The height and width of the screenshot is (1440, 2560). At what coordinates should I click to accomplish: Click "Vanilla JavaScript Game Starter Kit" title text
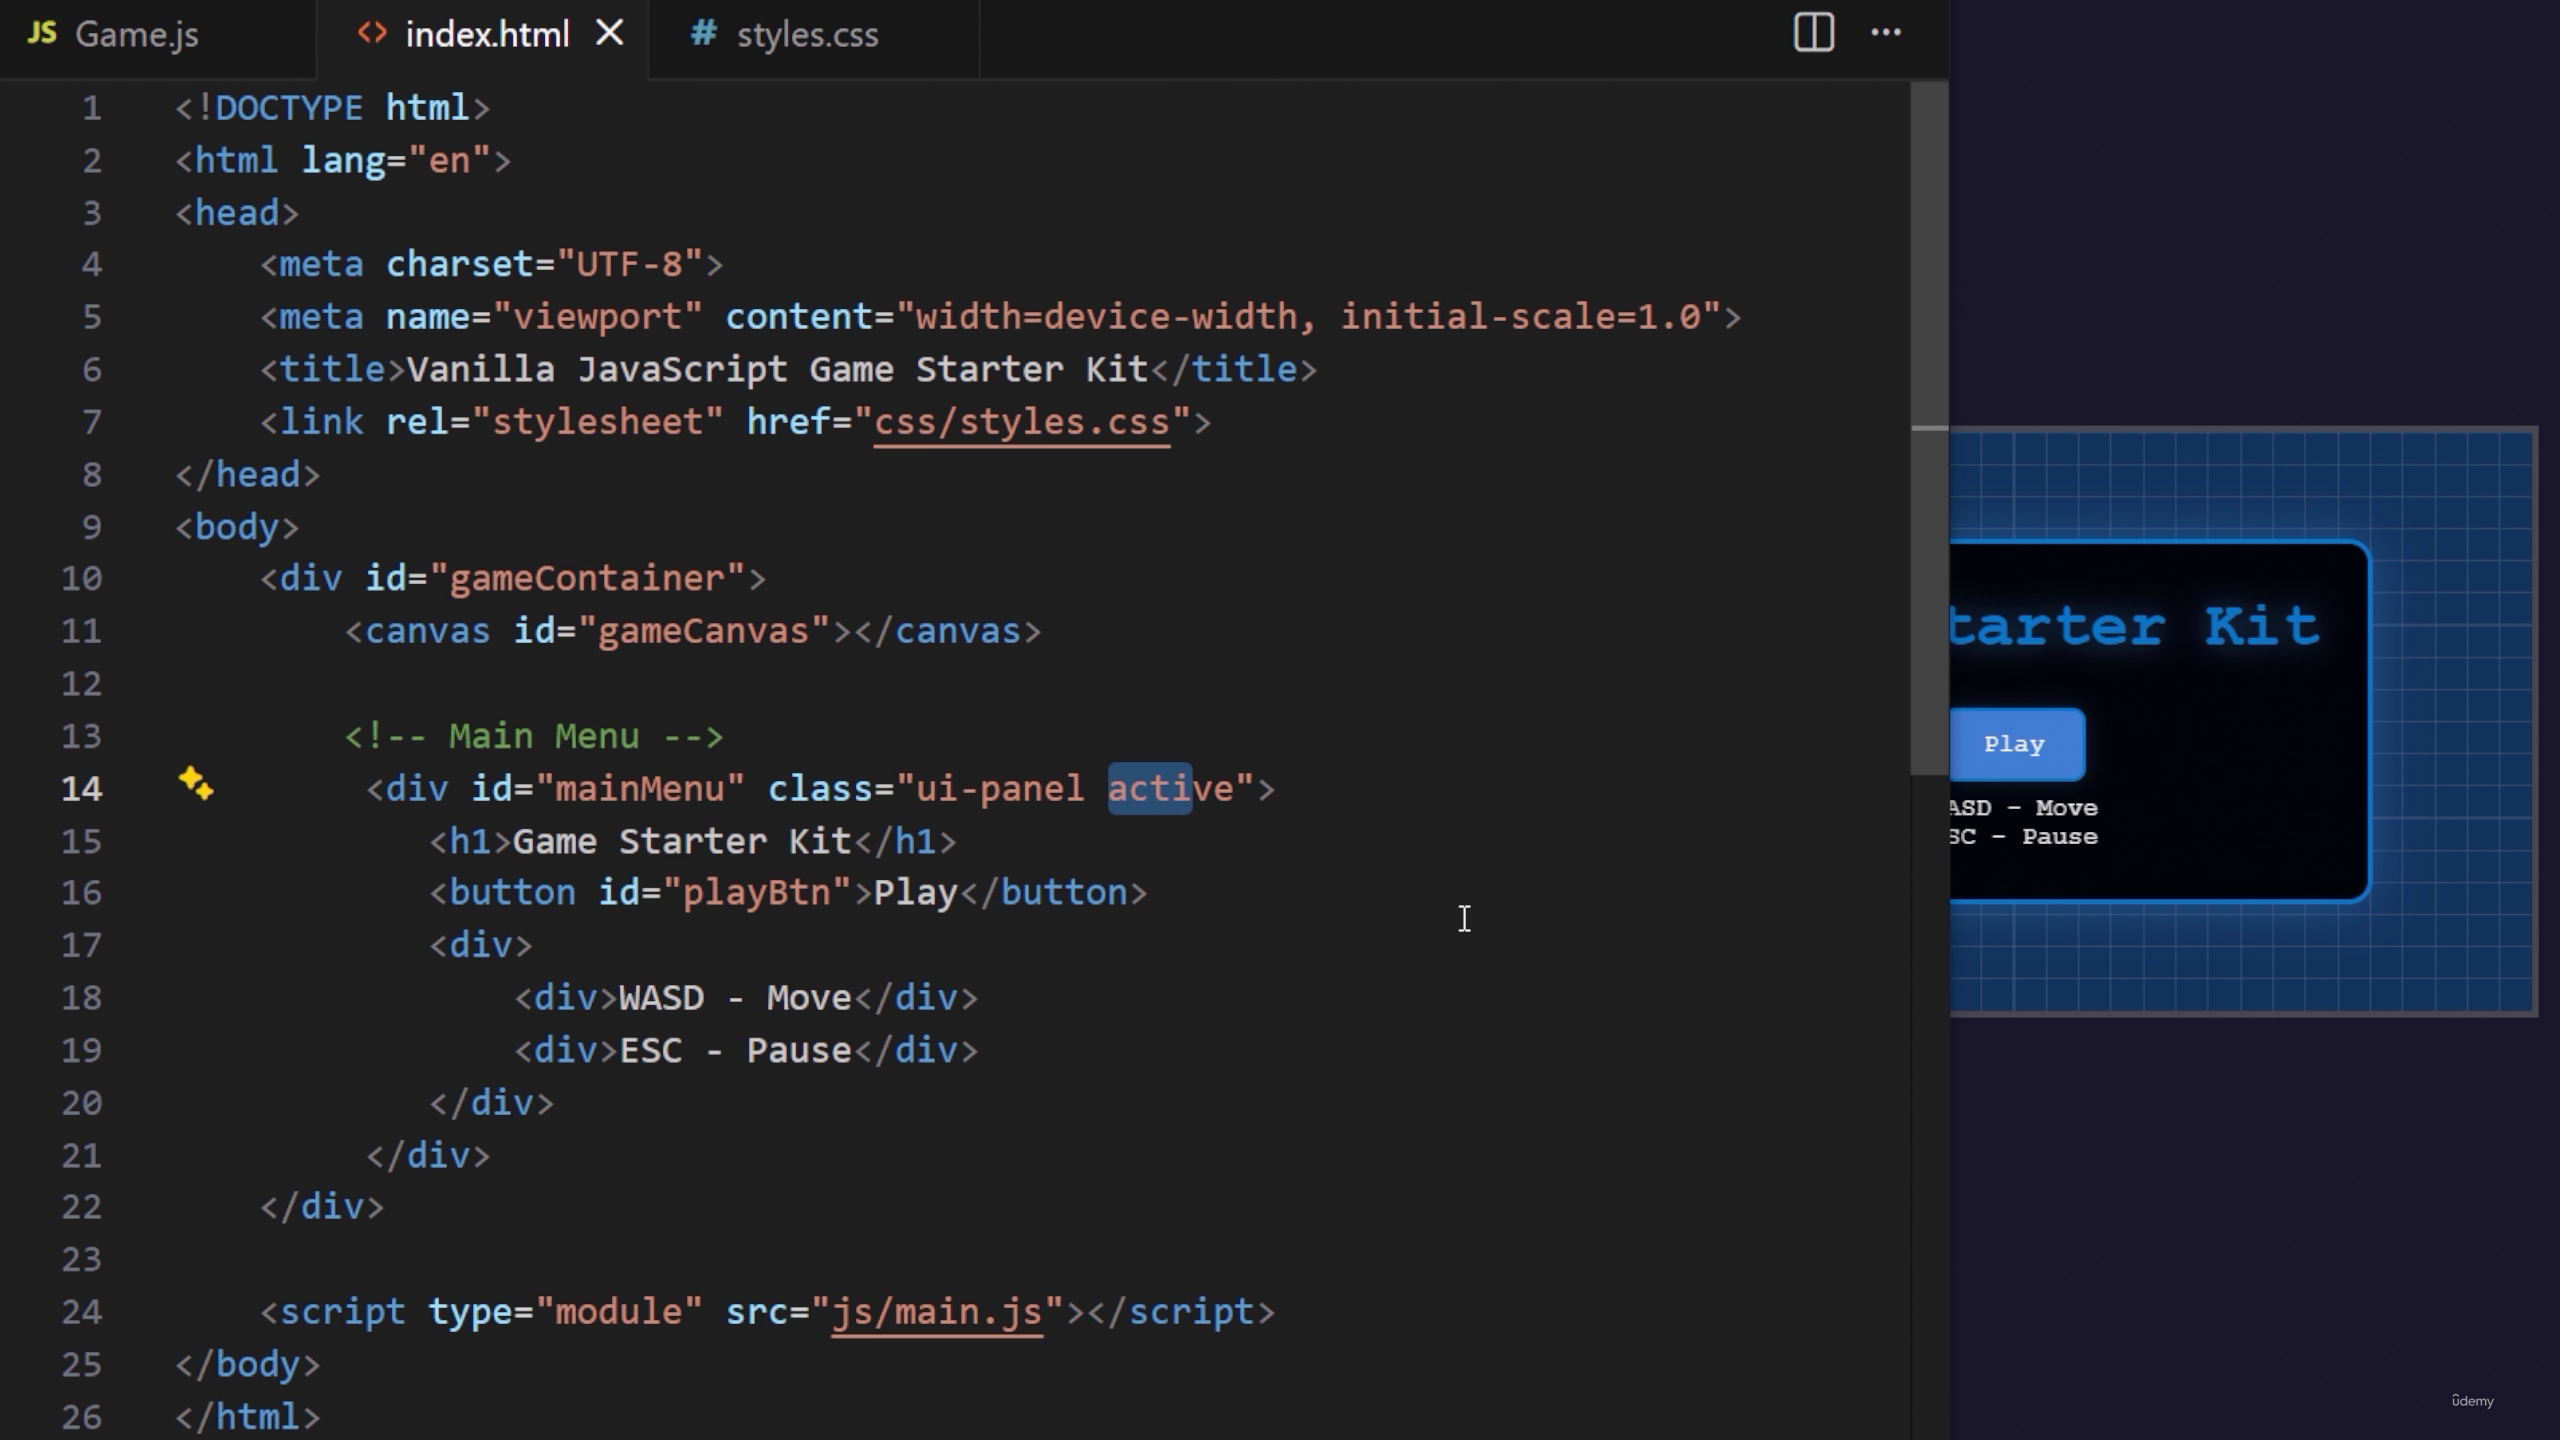click(x=777, y=370)
